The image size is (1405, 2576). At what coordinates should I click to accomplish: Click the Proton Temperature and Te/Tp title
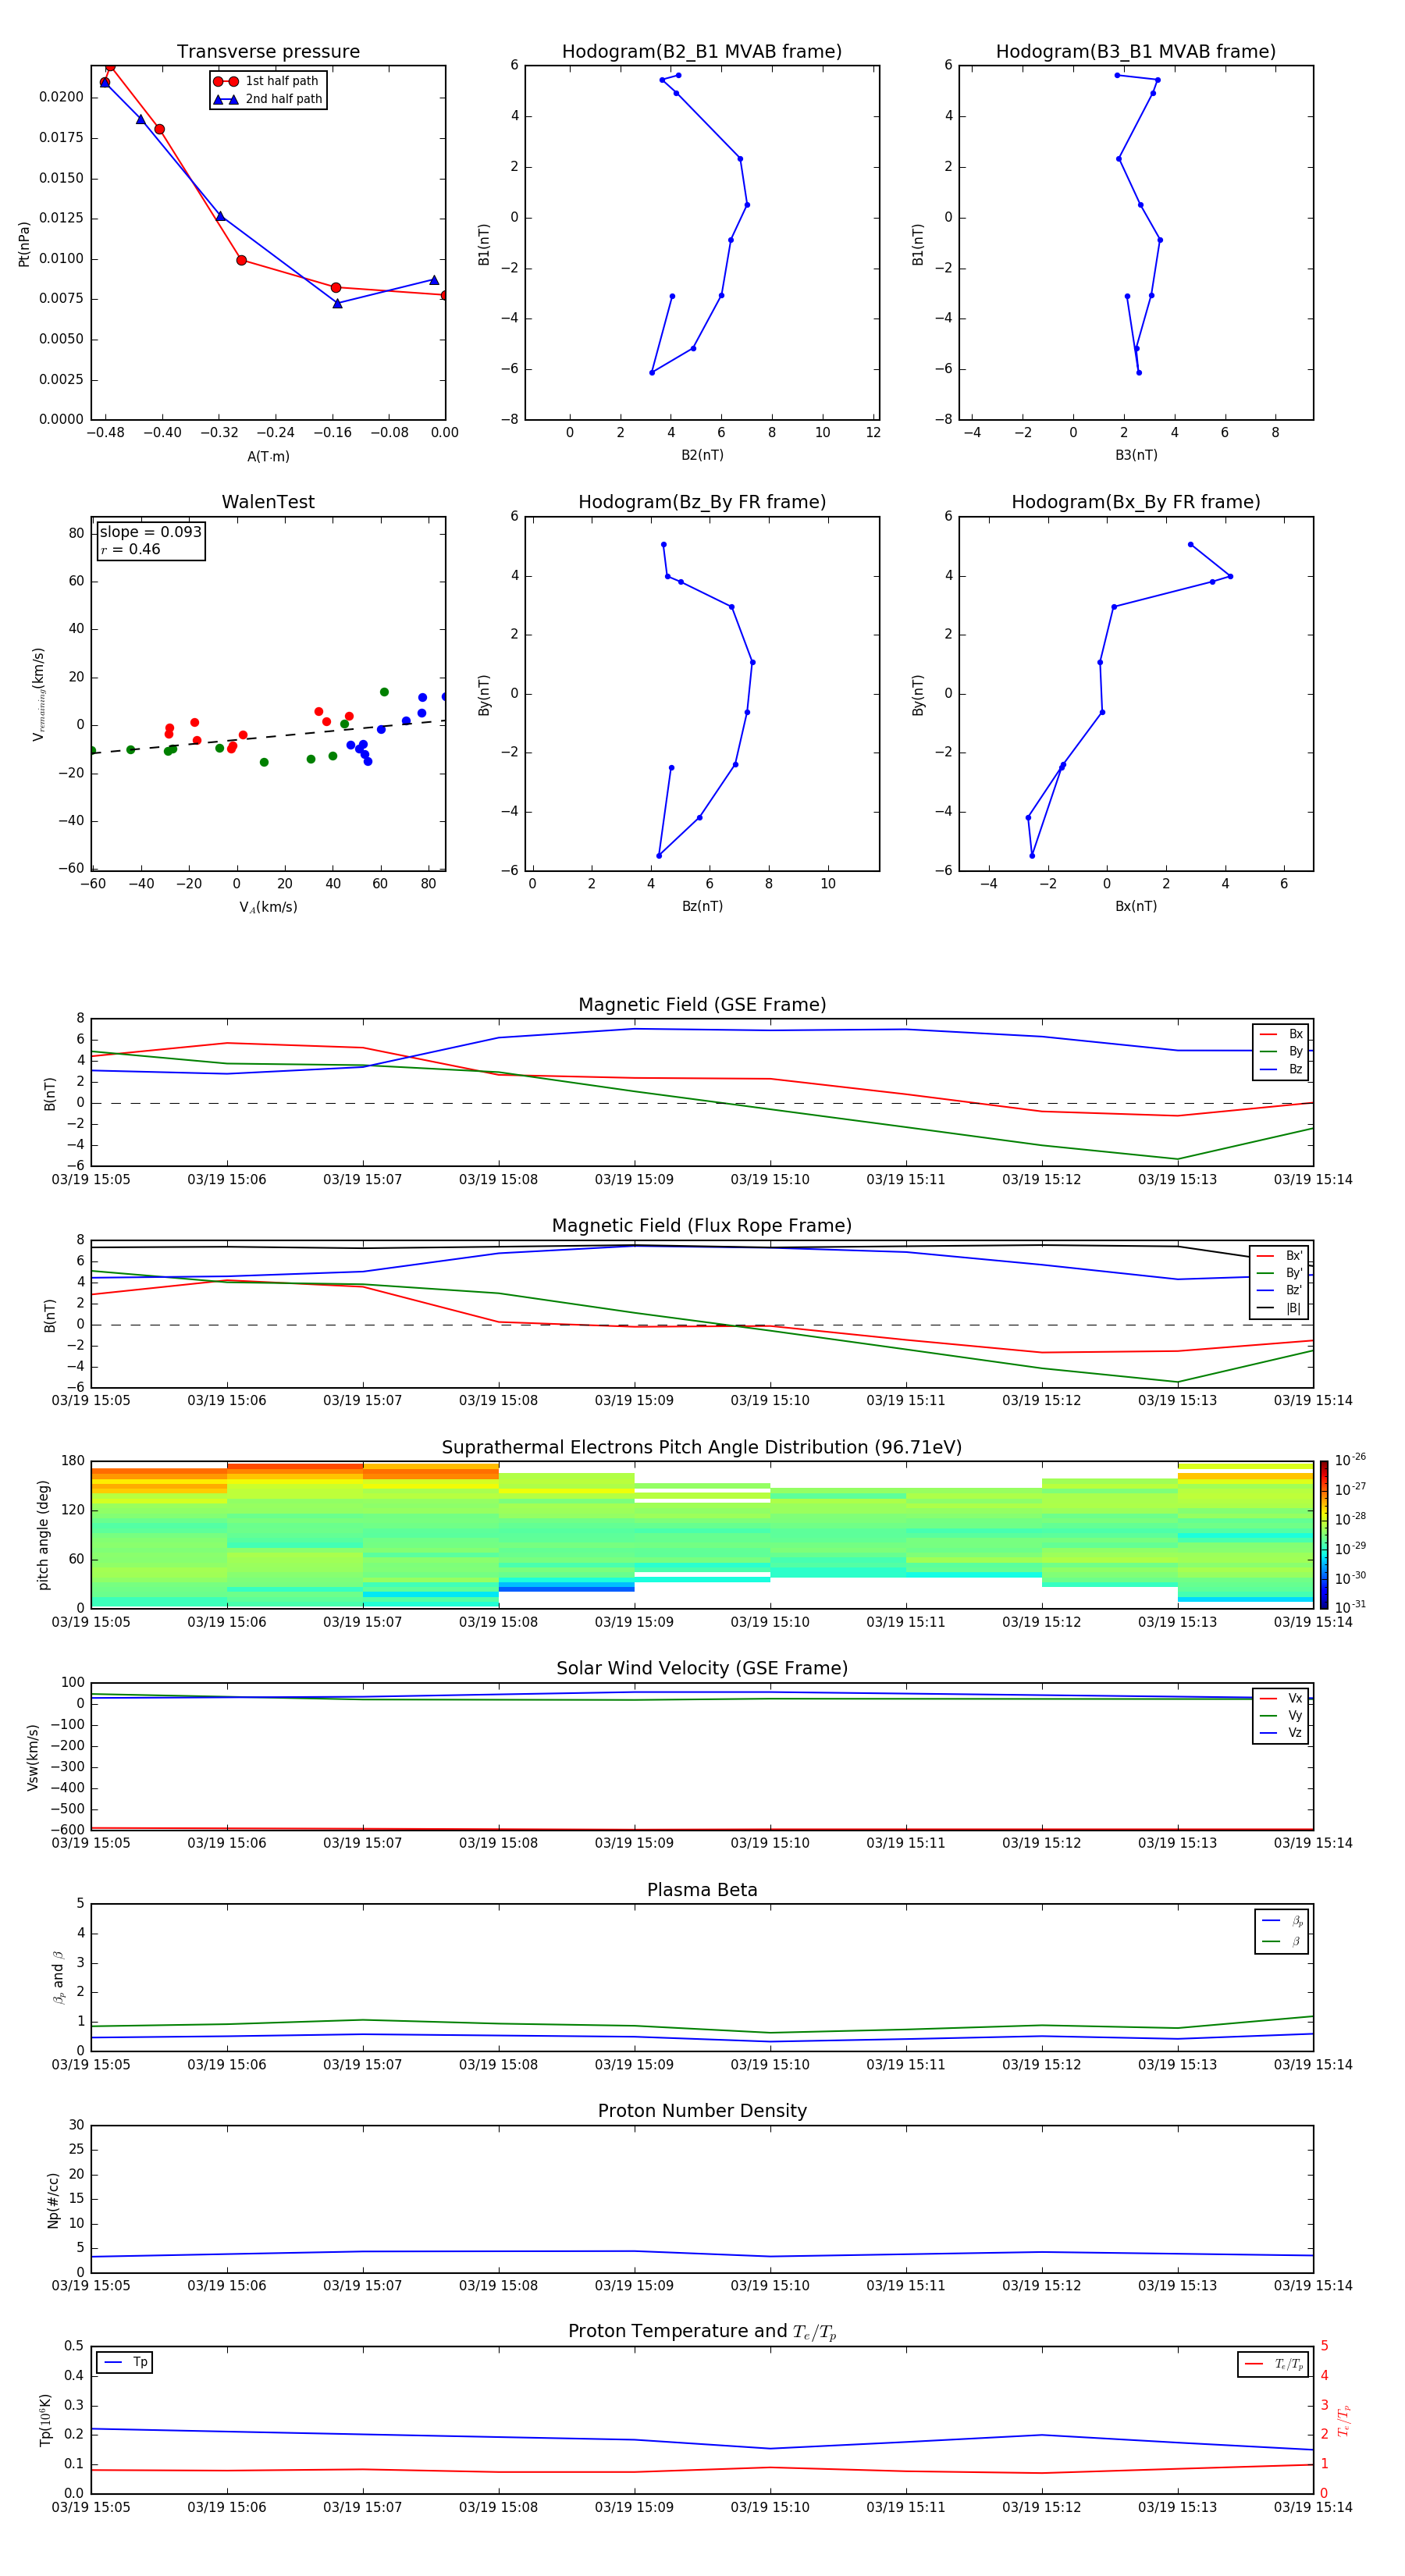[702, 2332]
